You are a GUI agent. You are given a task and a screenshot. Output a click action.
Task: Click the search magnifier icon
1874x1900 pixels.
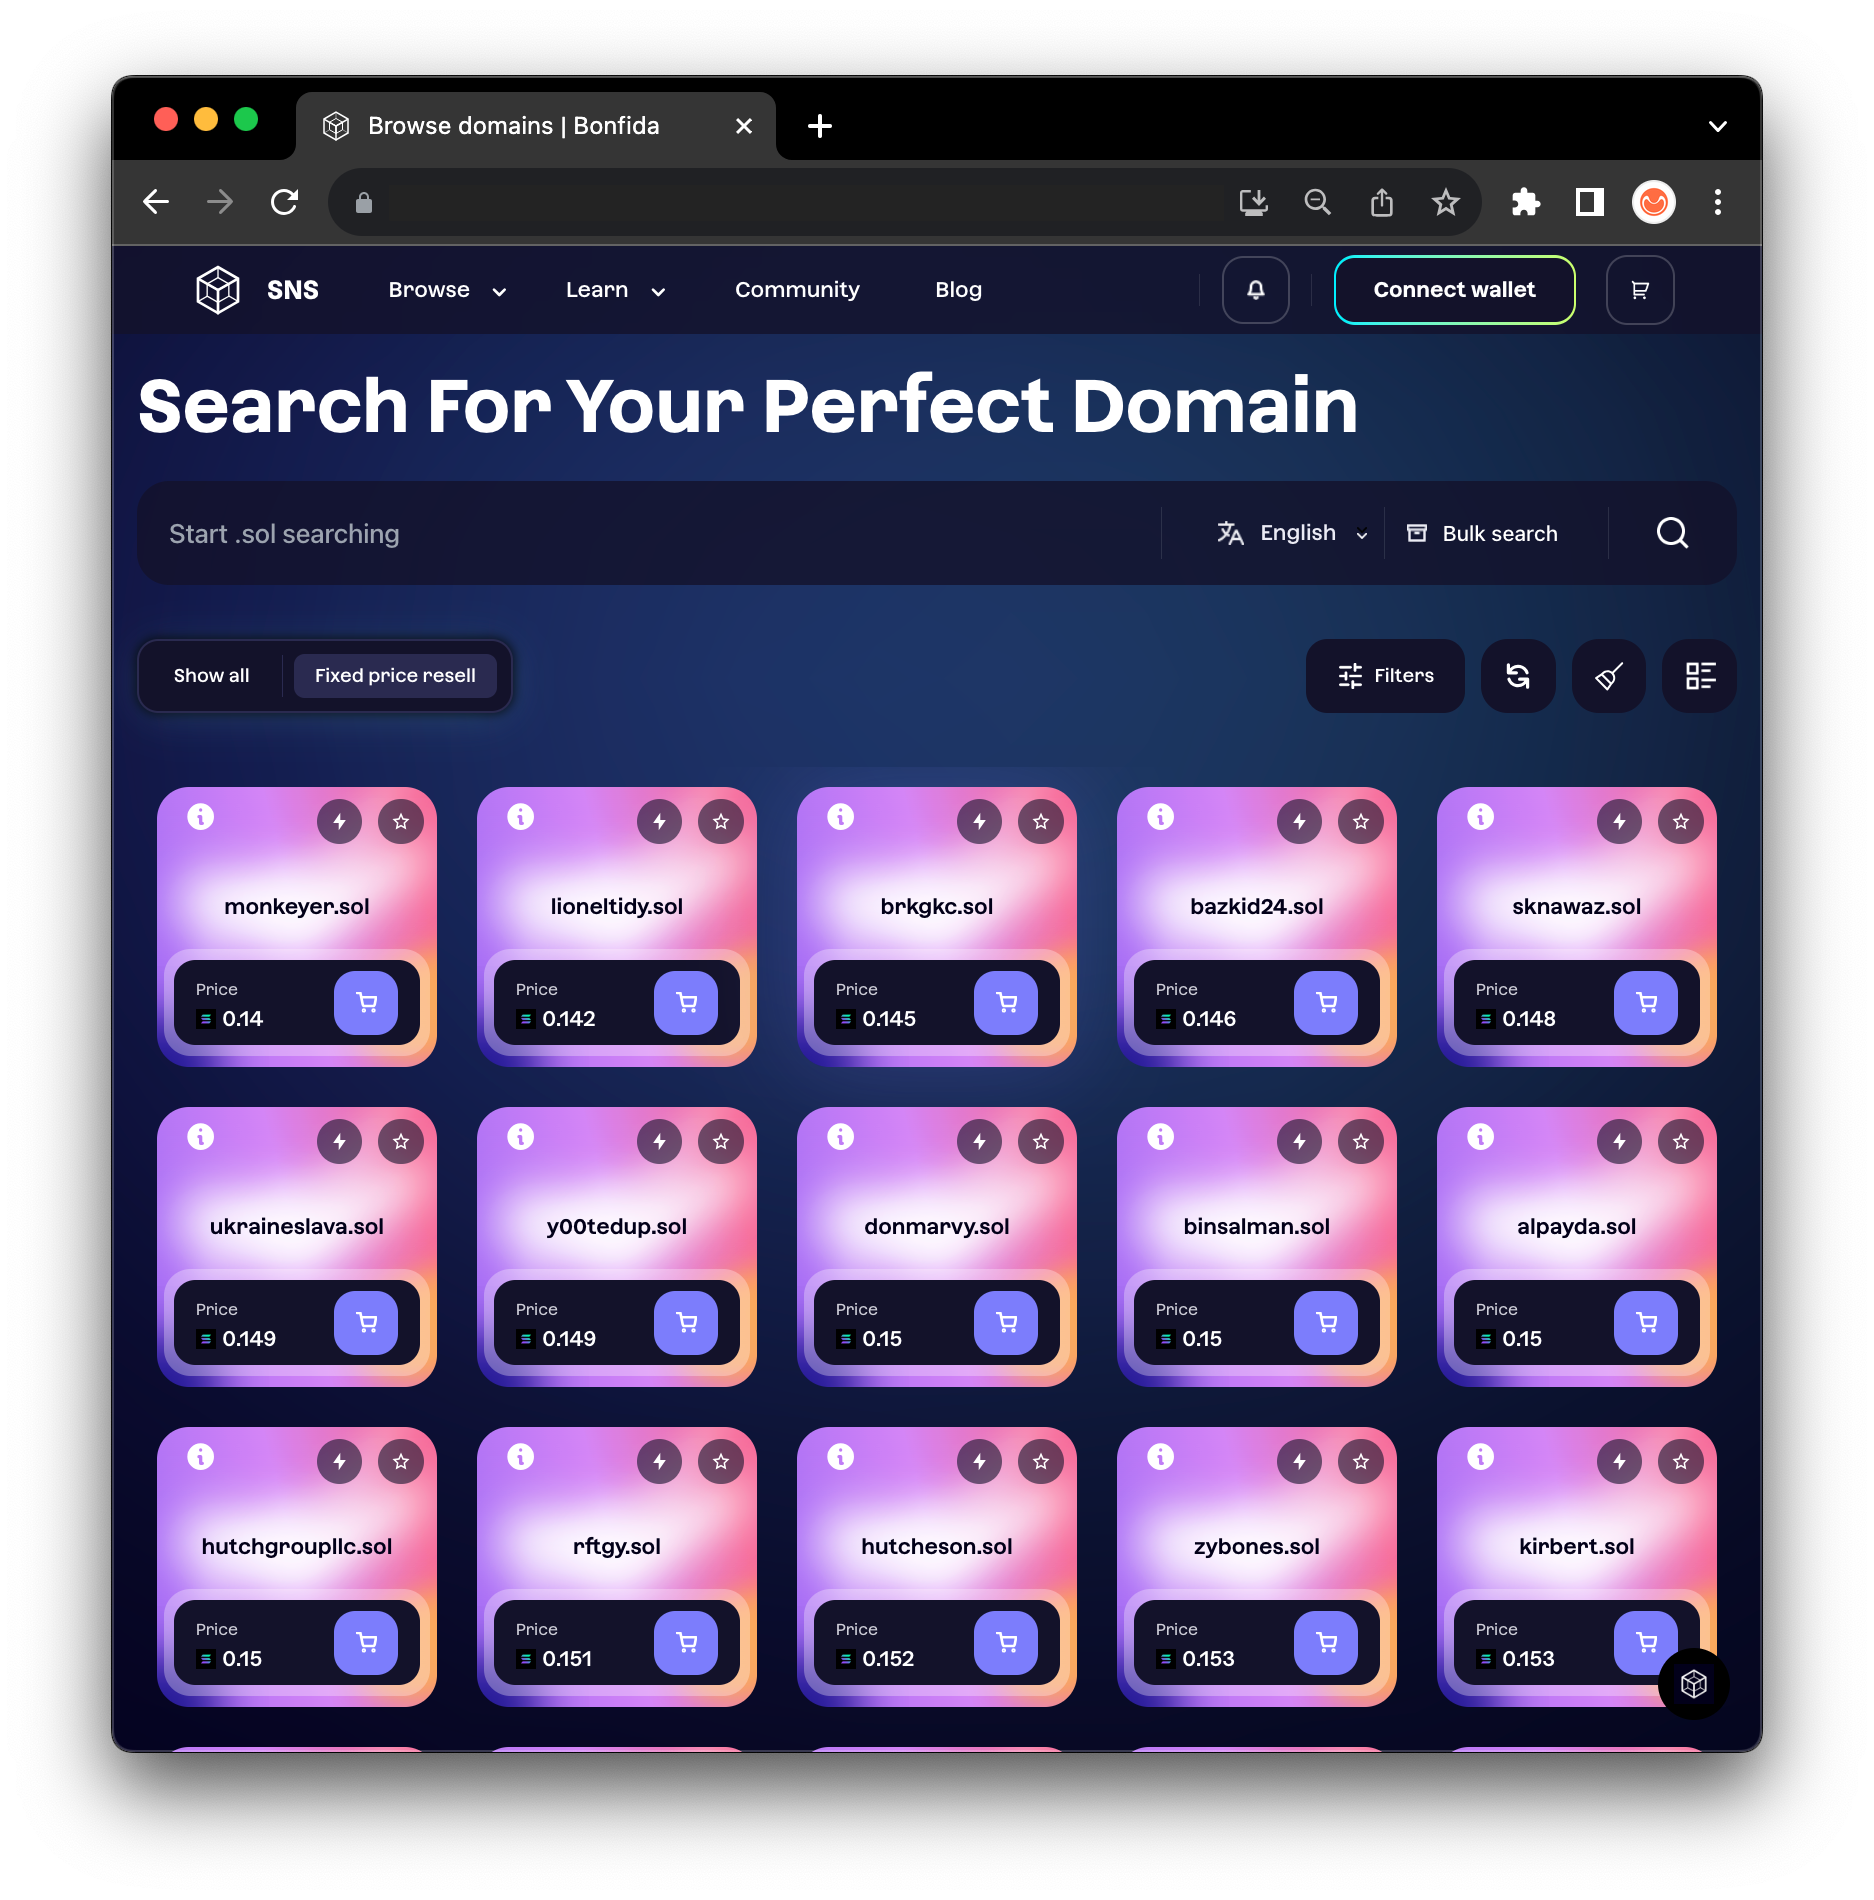tap(1672, 533)
